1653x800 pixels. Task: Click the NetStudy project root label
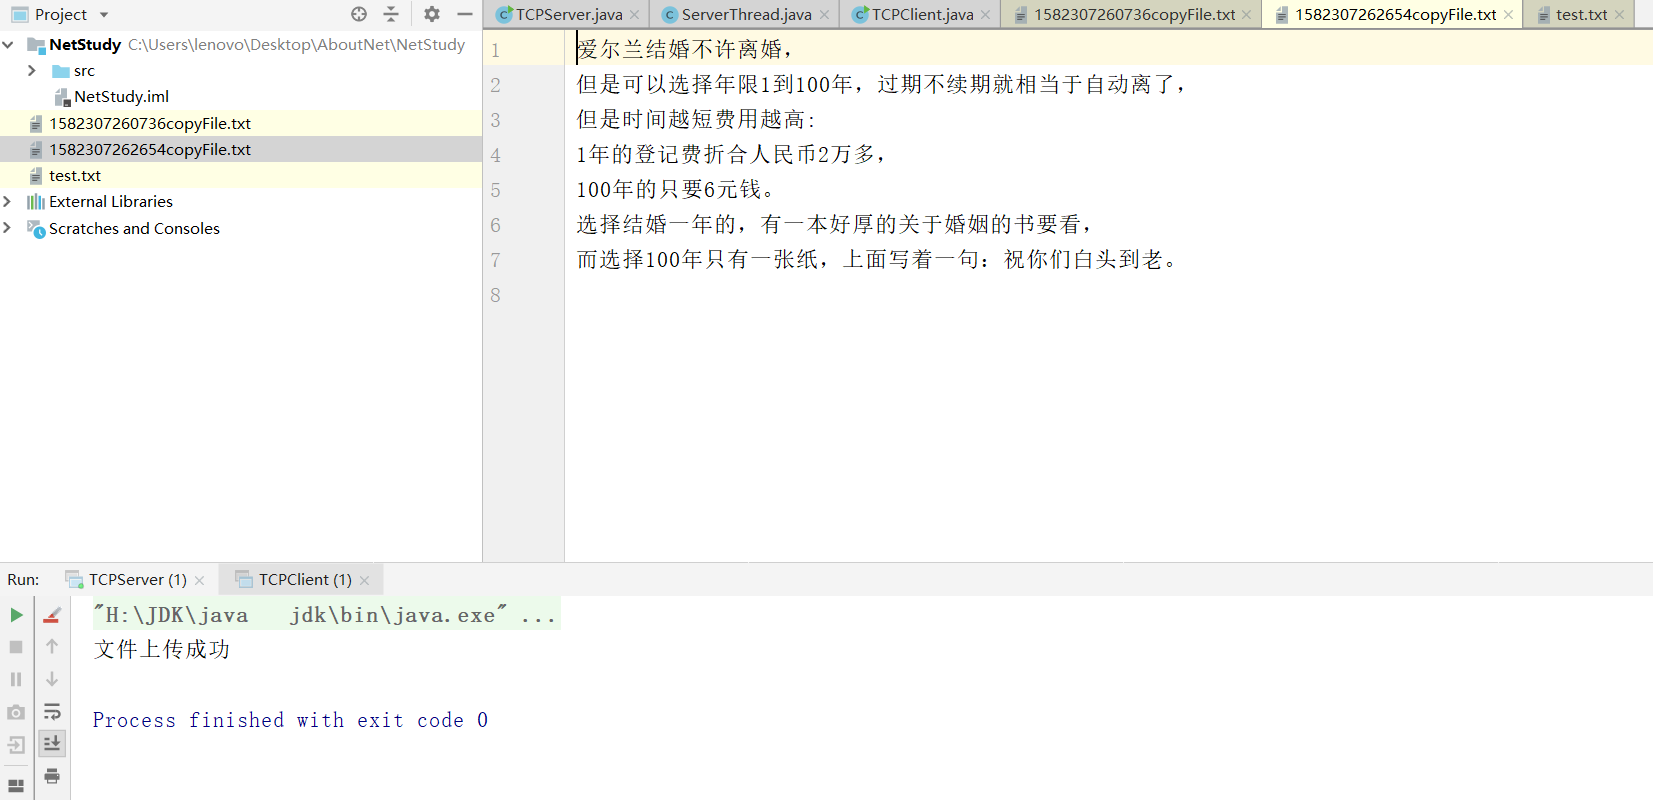(x=85, y=45)
